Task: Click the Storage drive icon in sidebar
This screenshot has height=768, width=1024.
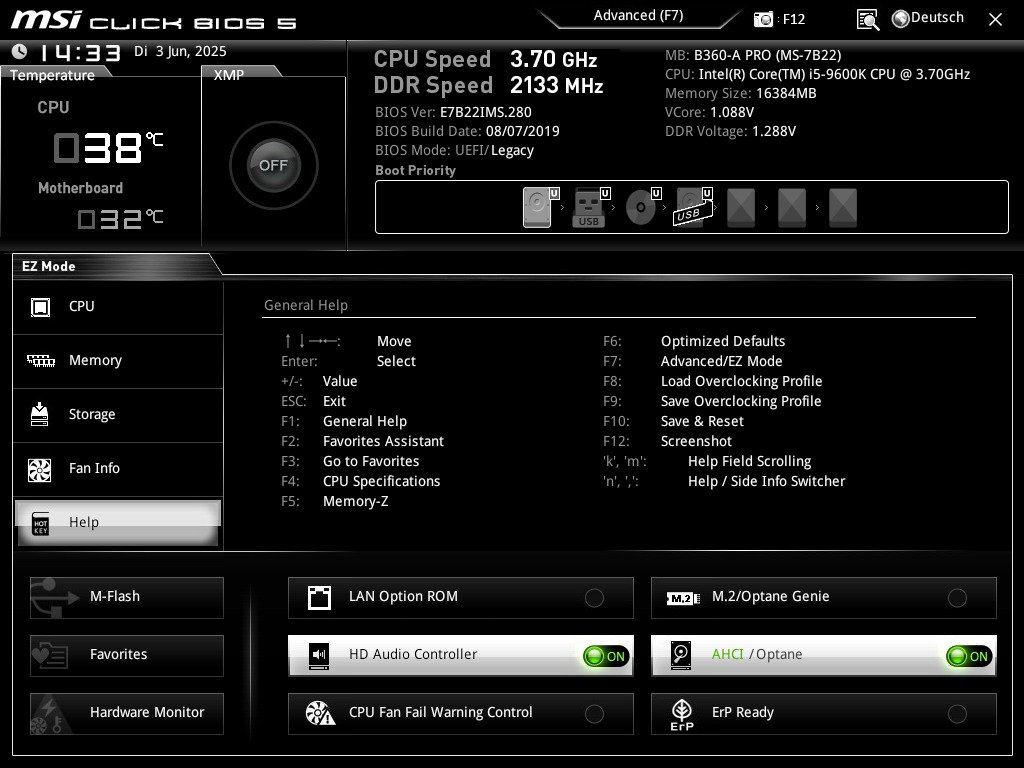Action: 40,414
